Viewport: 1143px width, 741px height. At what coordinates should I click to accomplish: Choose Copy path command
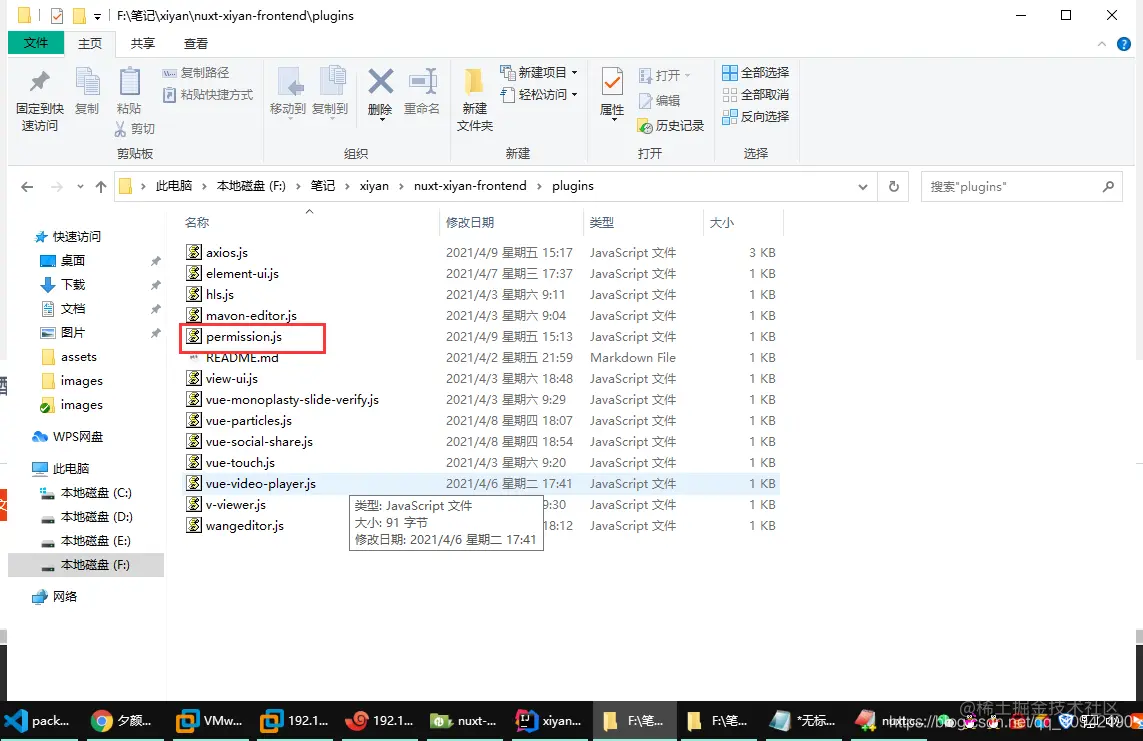click(x=196, y=73)
